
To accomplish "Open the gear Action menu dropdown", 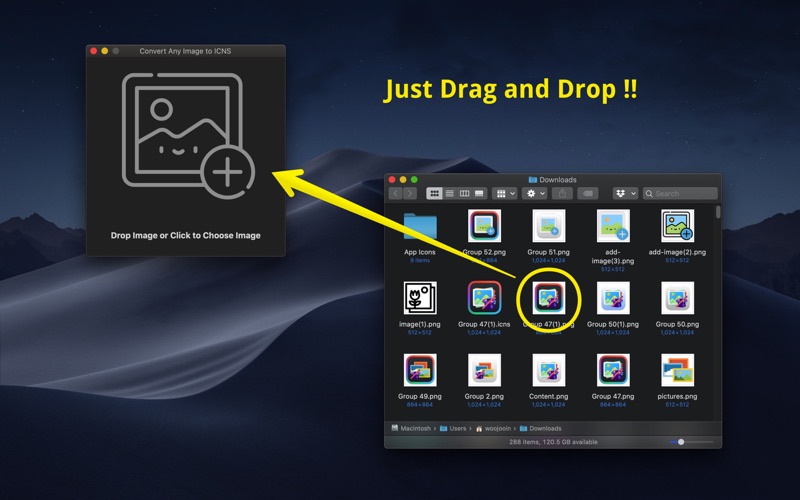I will click(x=535, y=193).
